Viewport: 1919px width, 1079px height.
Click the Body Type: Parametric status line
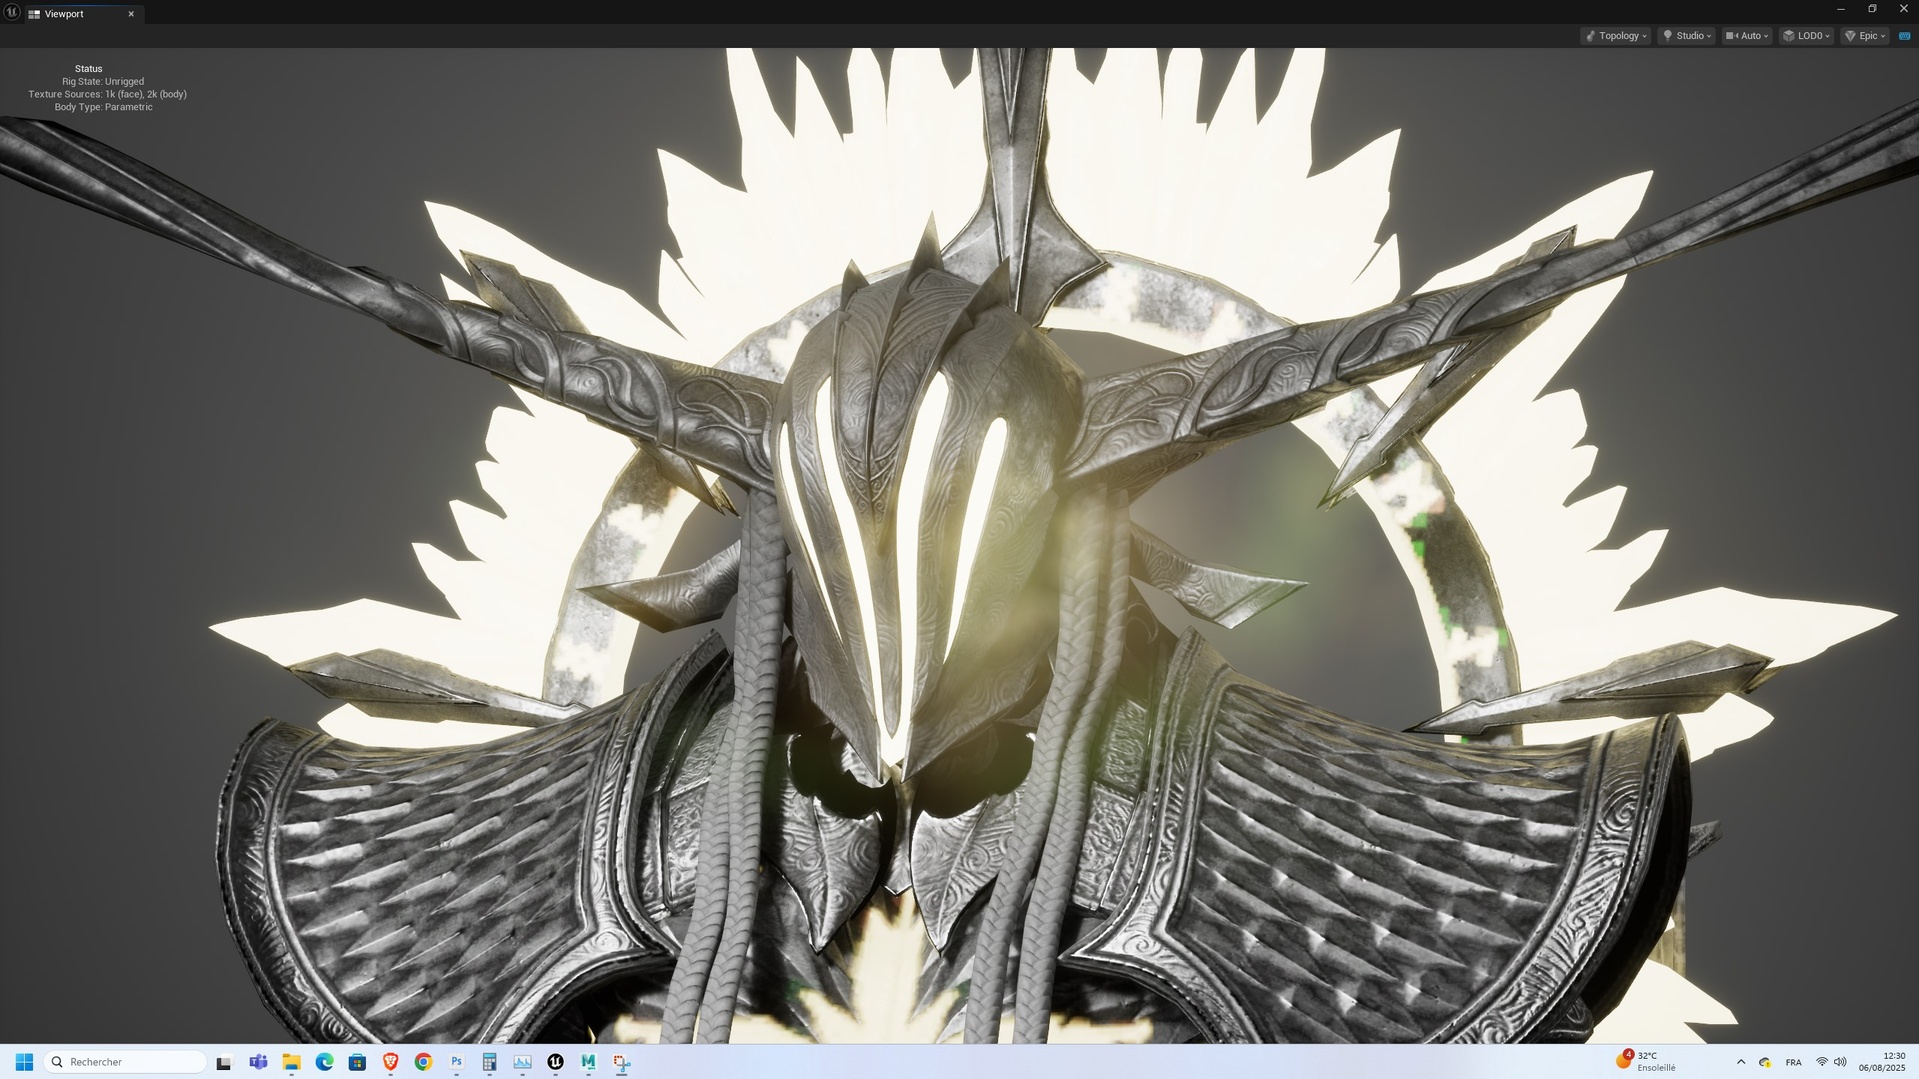(x=103, y=107)
